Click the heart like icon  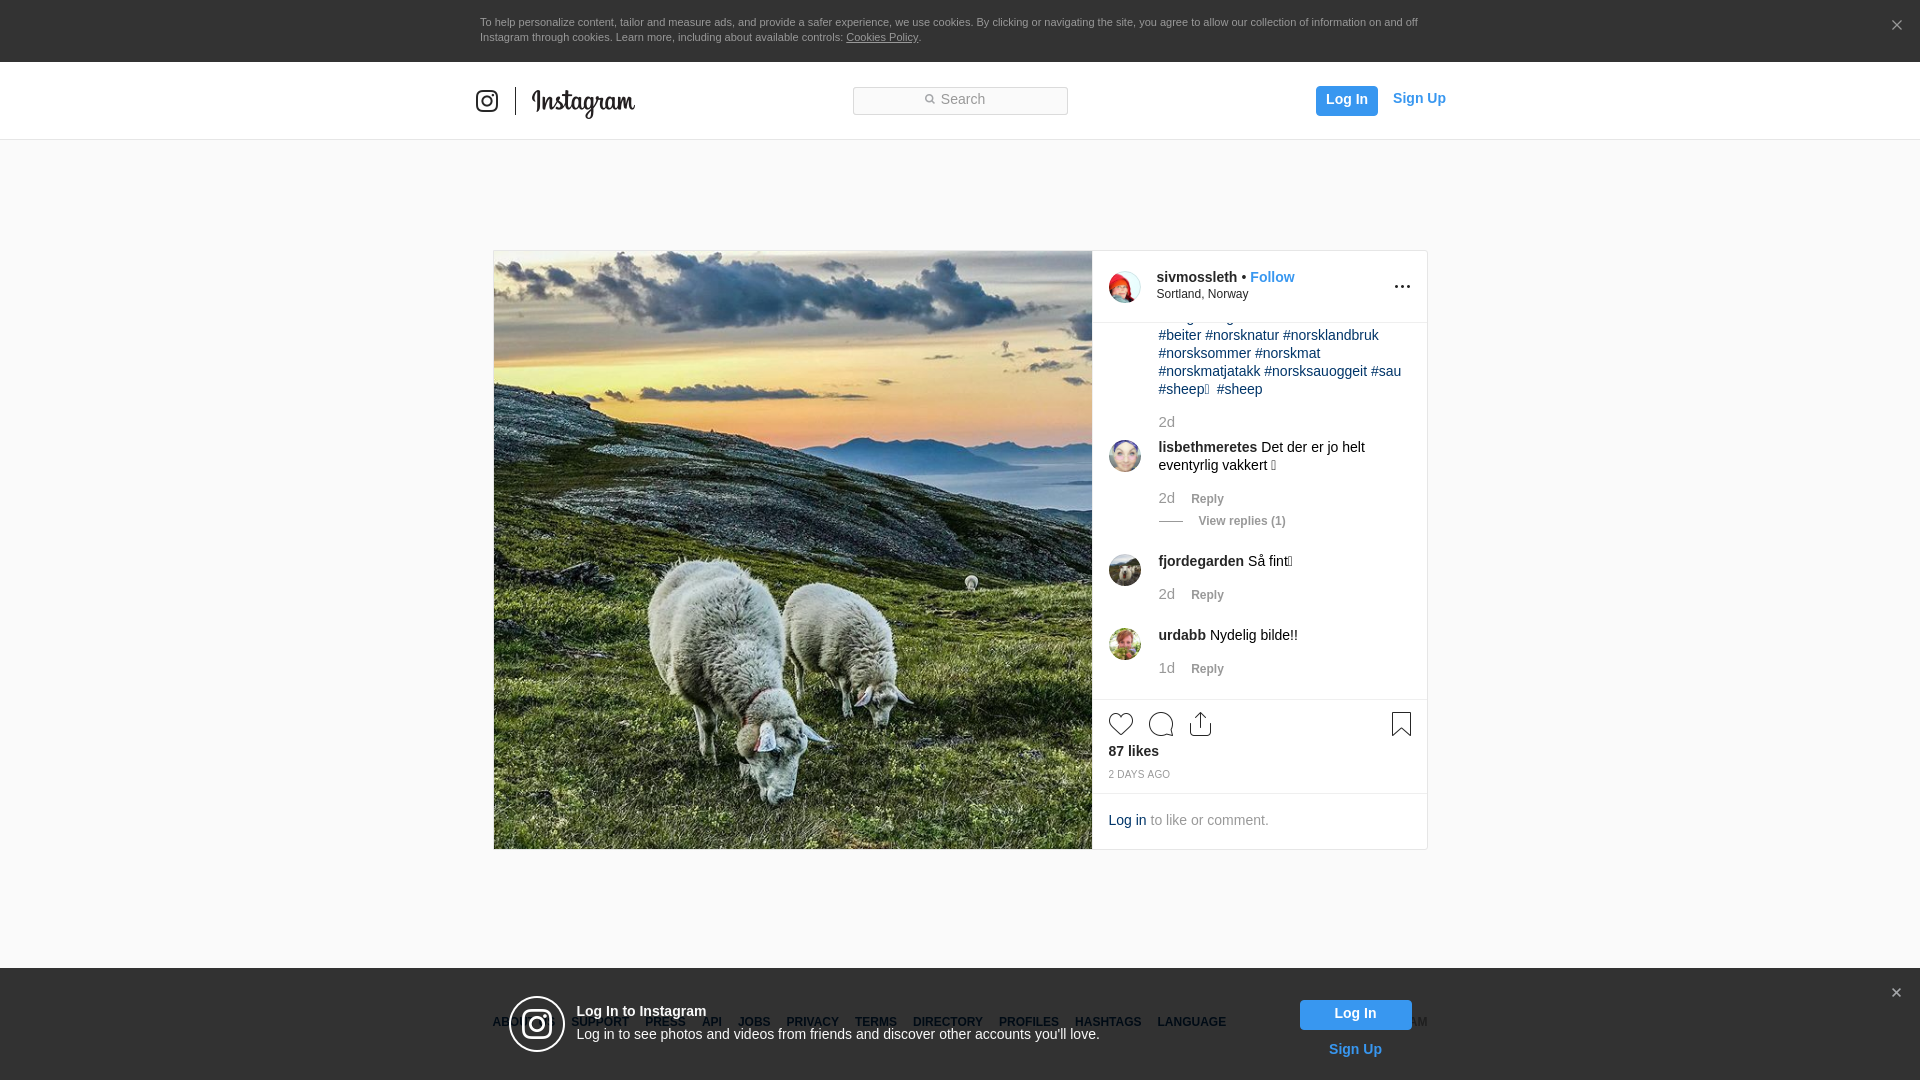coord(1121,724)
